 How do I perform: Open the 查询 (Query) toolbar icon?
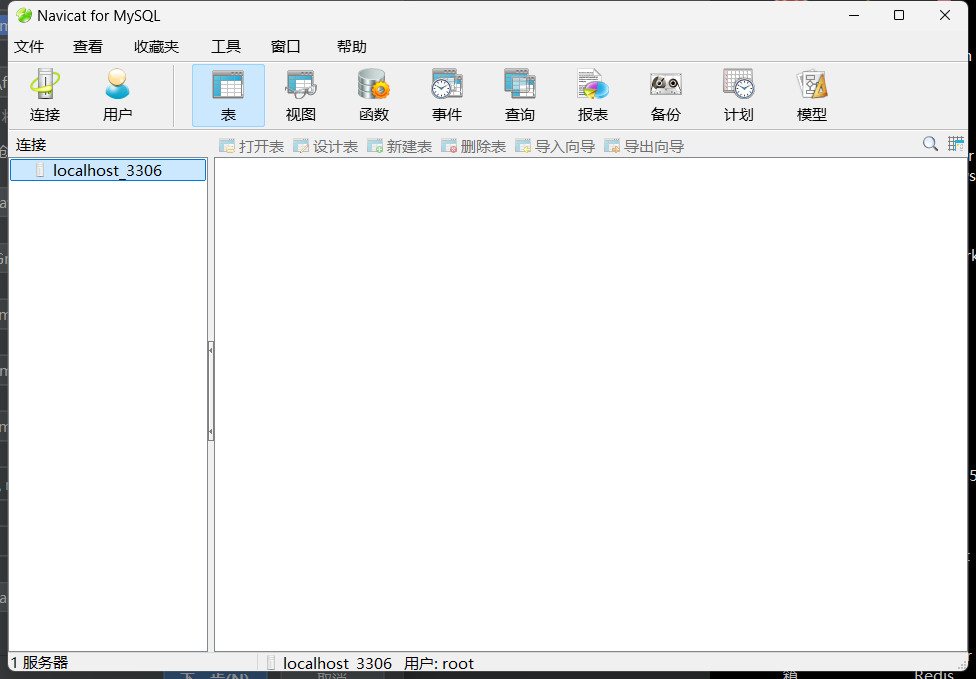520,95
